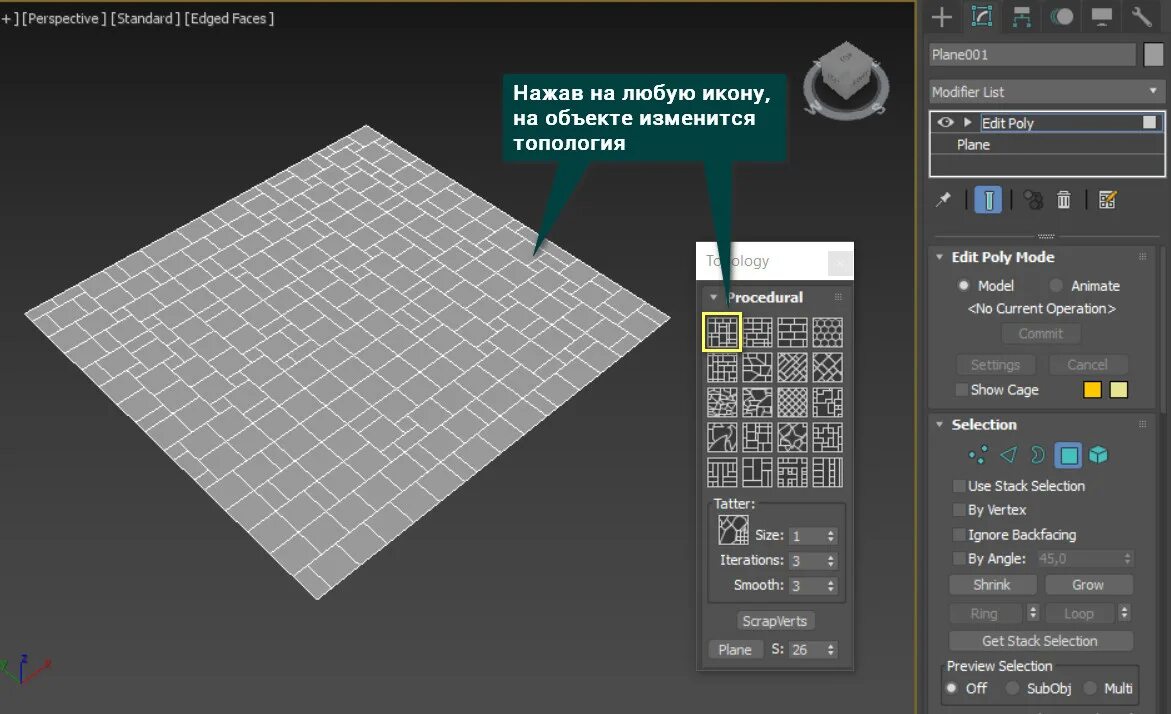Select Multi preview selection option
Screen dimensions: 1171x714
[1090, 688]
